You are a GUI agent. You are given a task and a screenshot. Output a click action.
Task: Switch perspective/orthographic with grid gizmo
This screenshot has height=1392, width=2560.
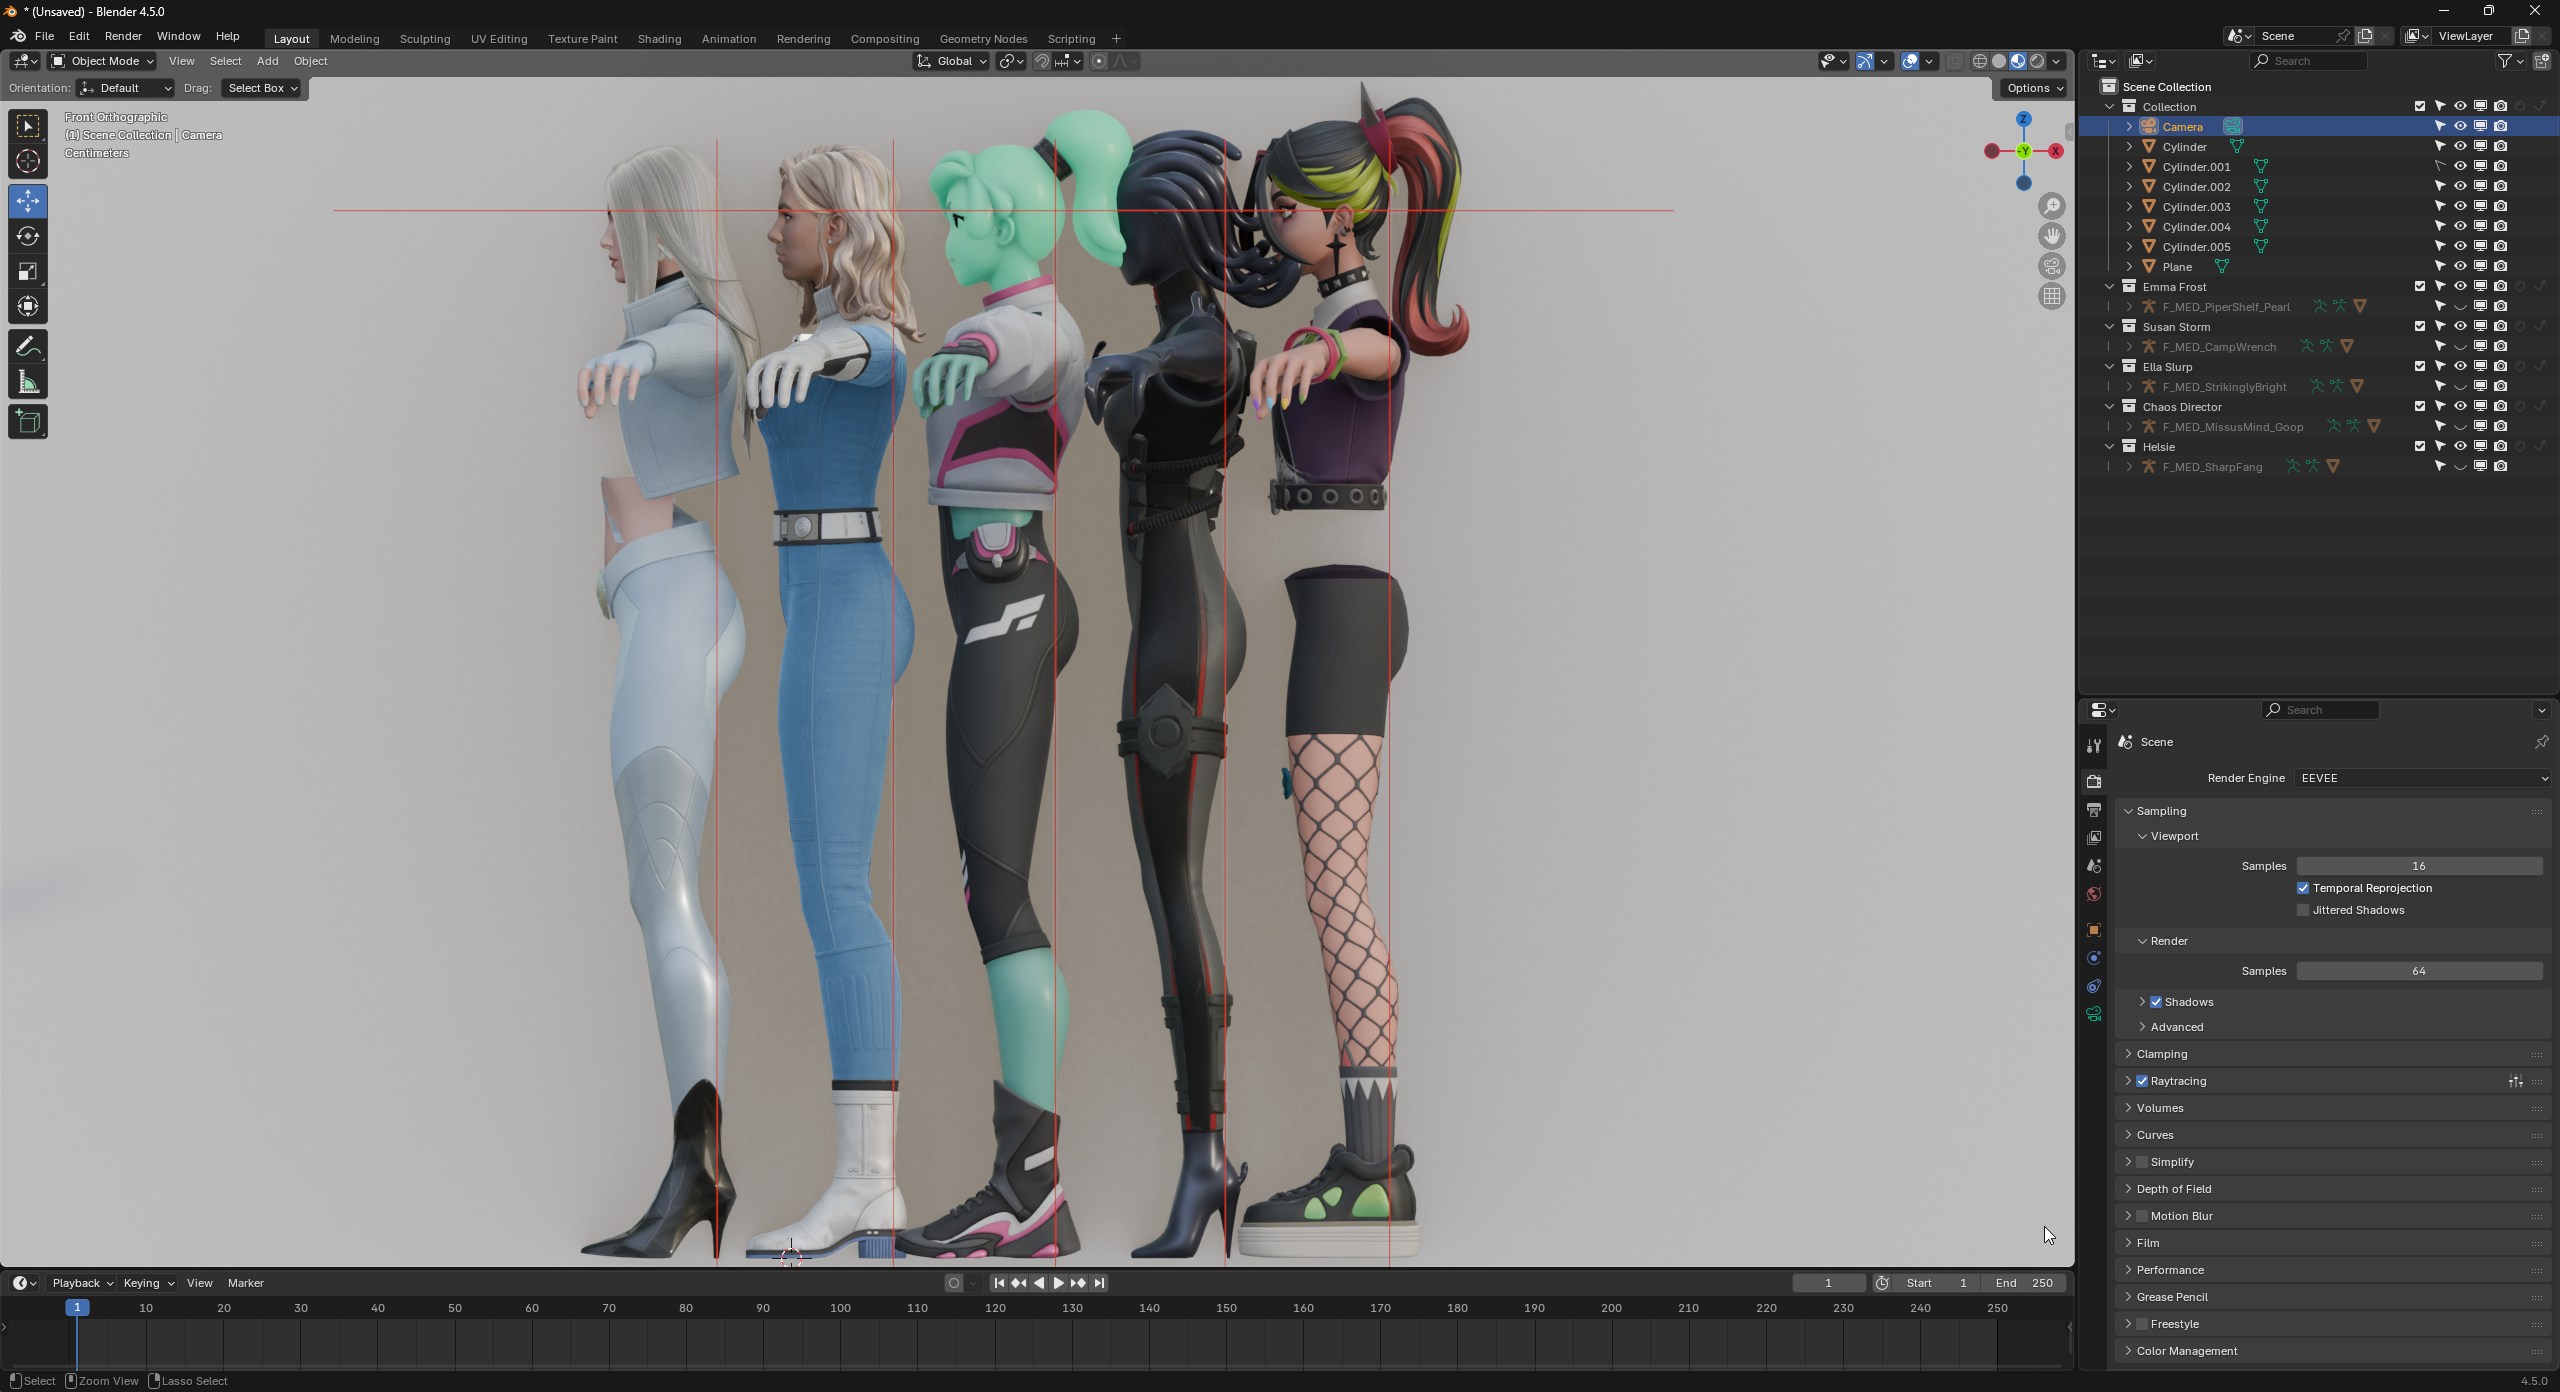(x=2052, y=296)
